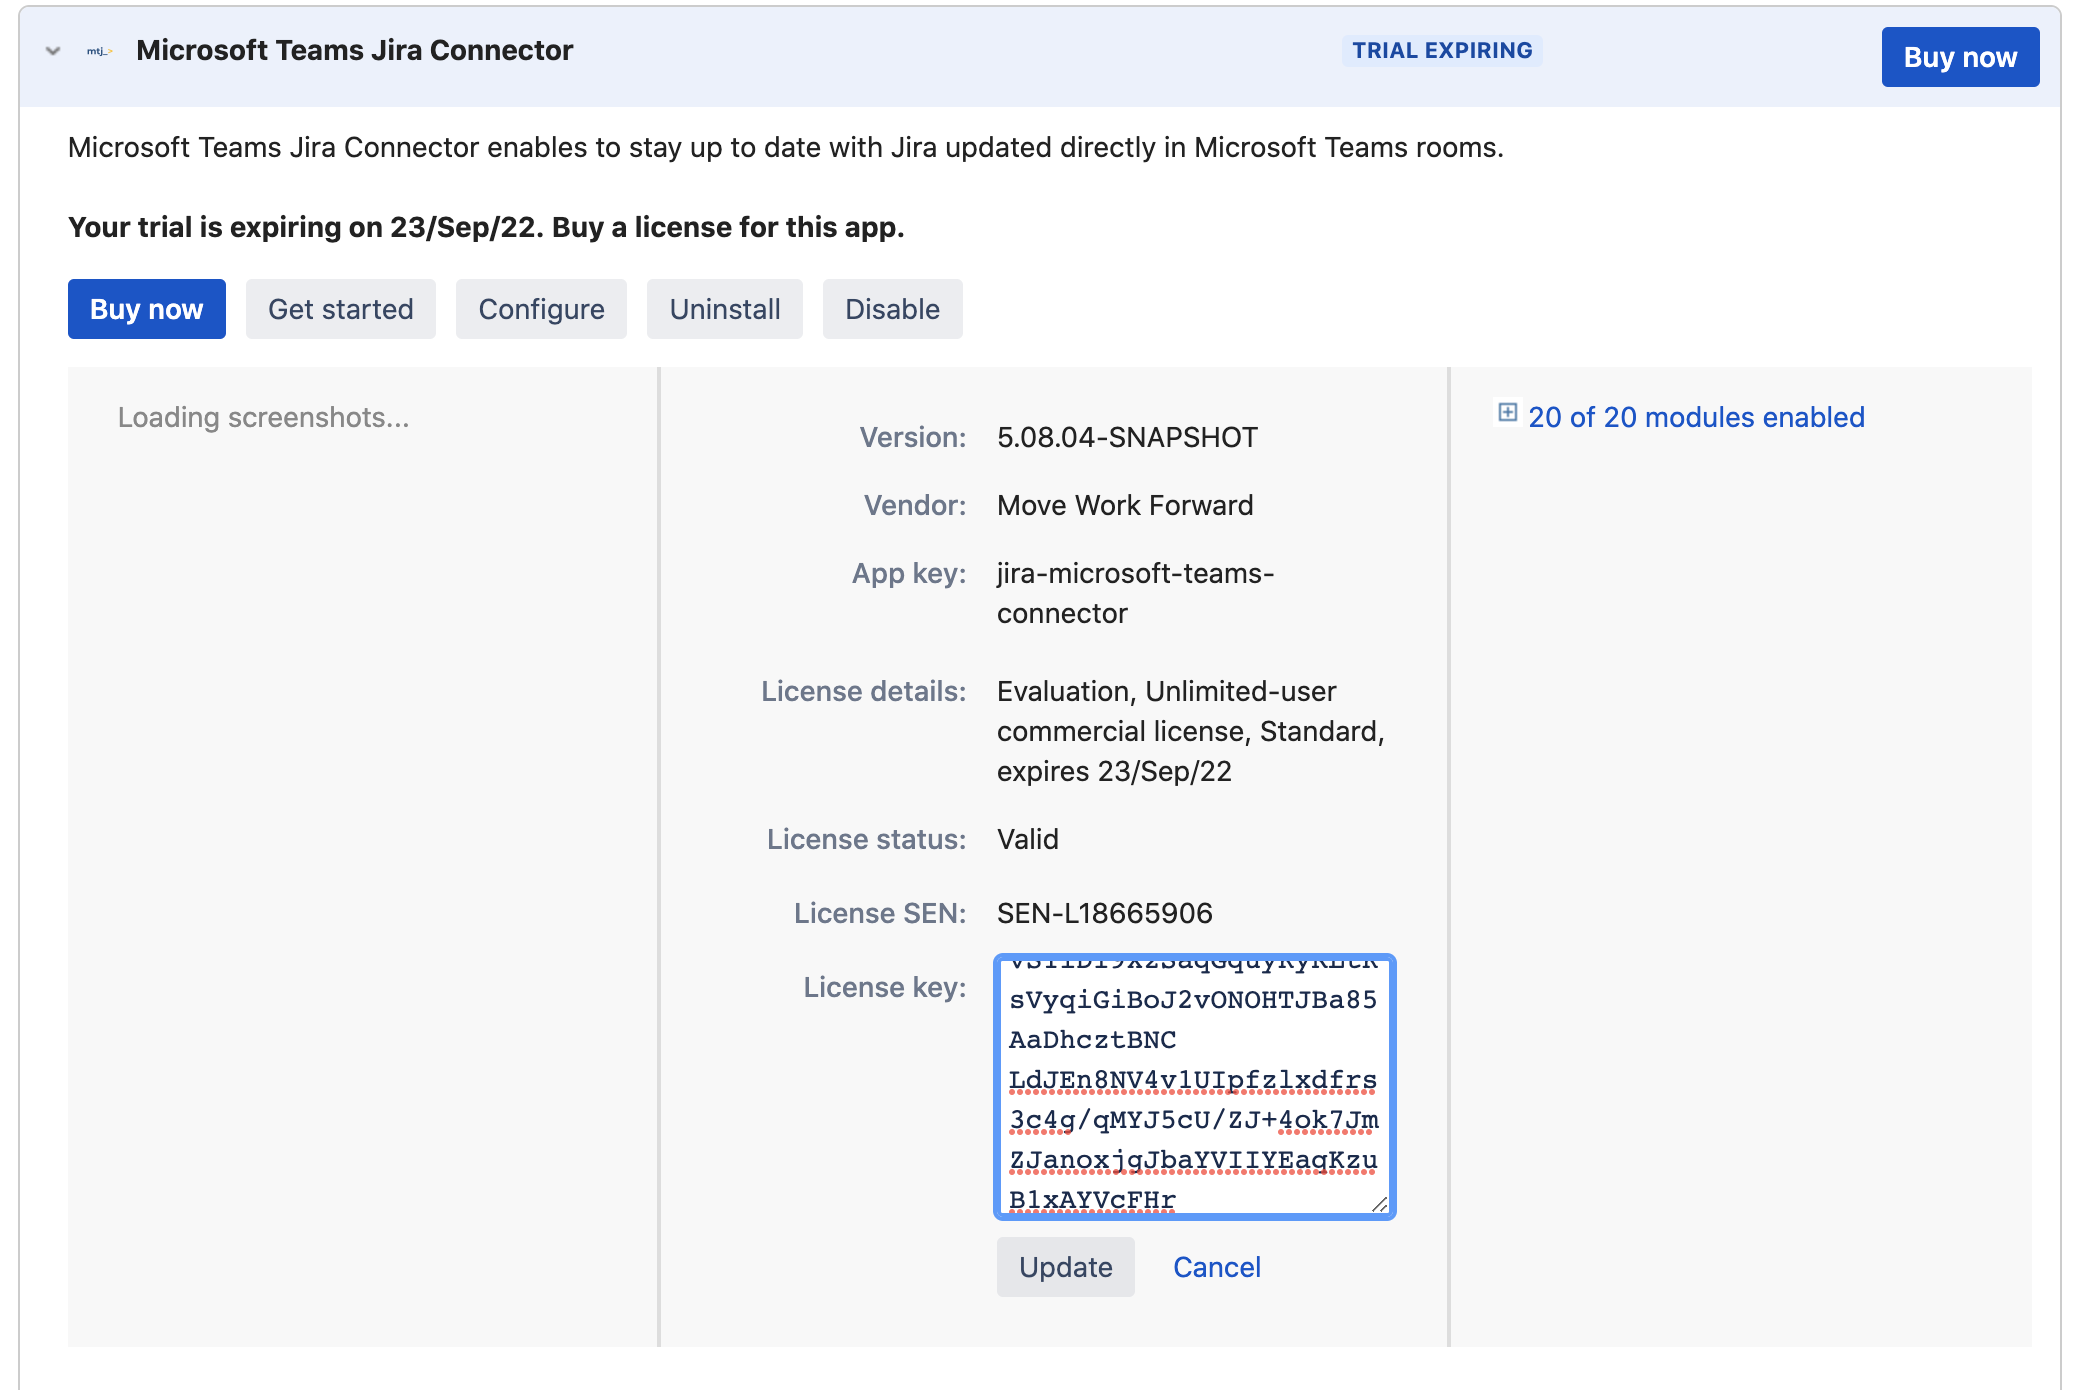2086x1390 pixels.
Task: Open the "20 of 20 modules enabled" link
Action: pos(1695,417)
